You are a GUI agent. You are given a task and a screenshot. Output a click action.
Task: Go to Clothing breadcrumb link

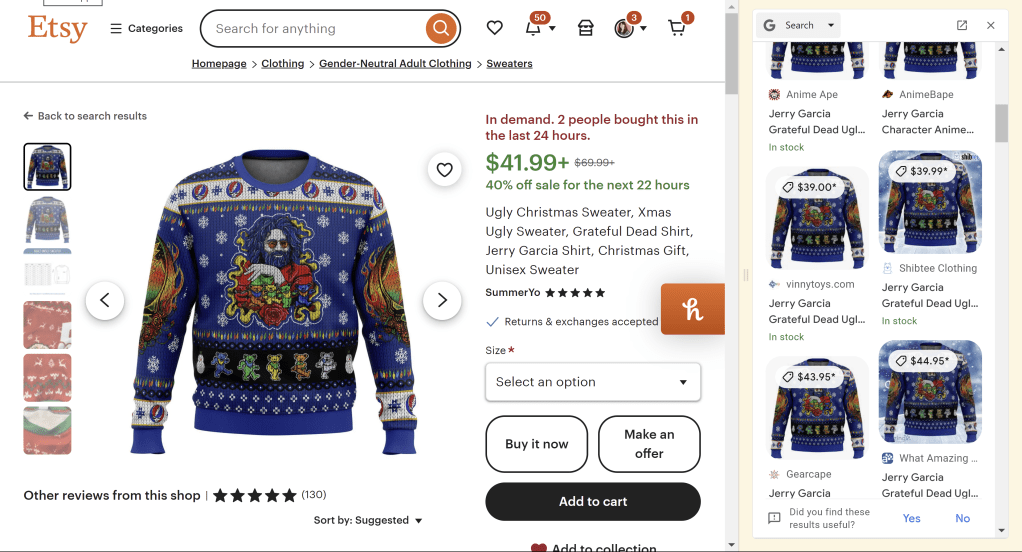[x=283, y=63]
